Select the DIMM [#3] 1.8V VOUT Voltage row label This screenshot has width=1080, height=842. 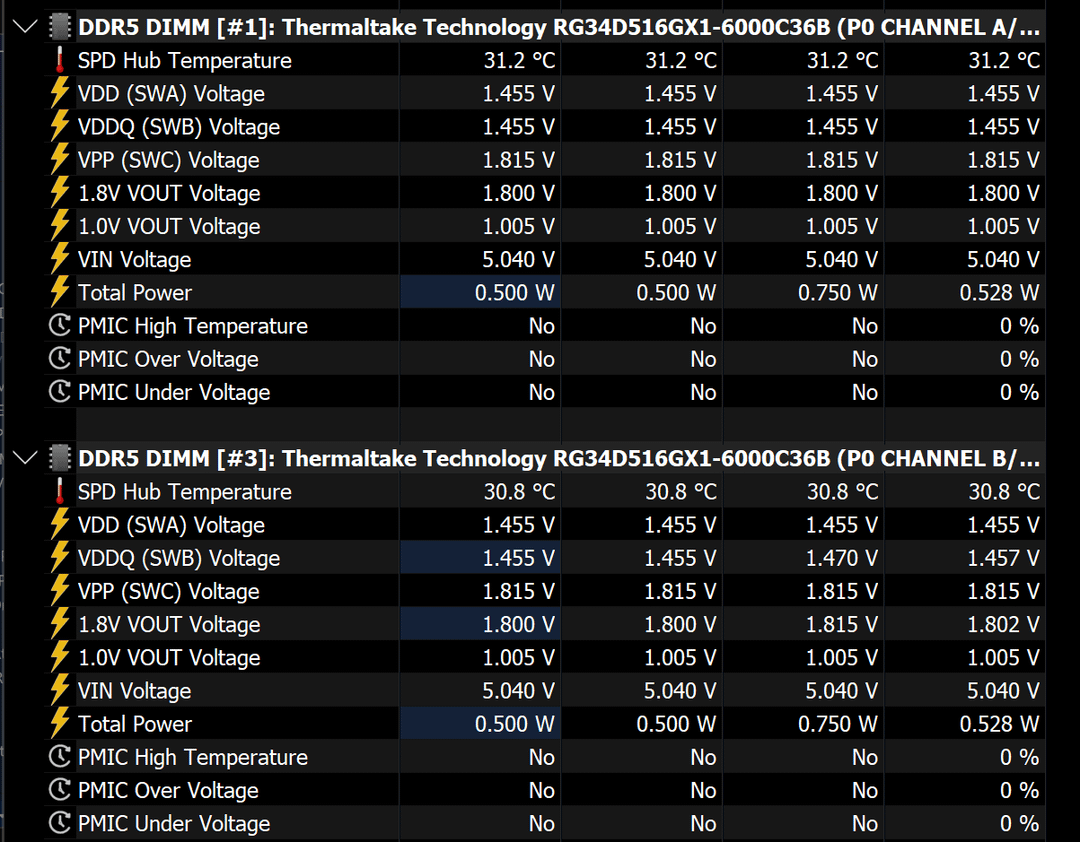point(169,625)
